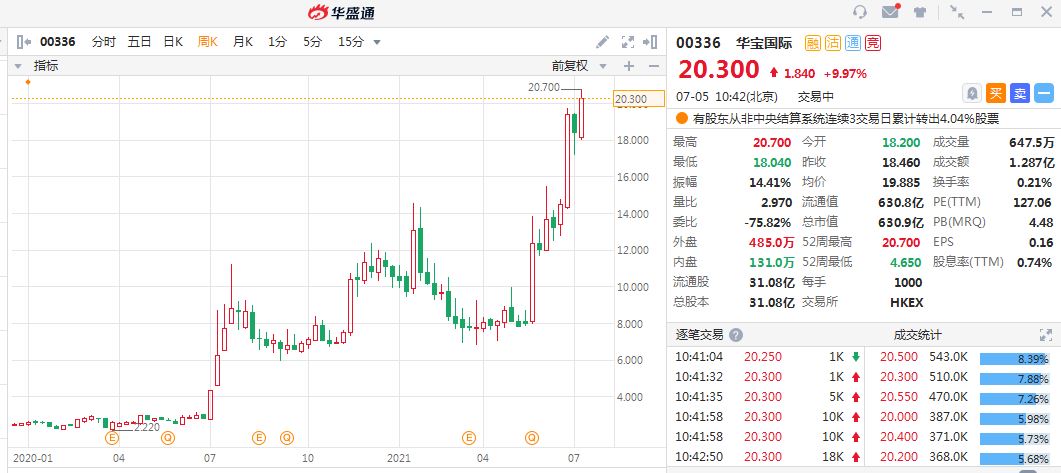Switch to 分时 intraday view

[x=104, y=42]
